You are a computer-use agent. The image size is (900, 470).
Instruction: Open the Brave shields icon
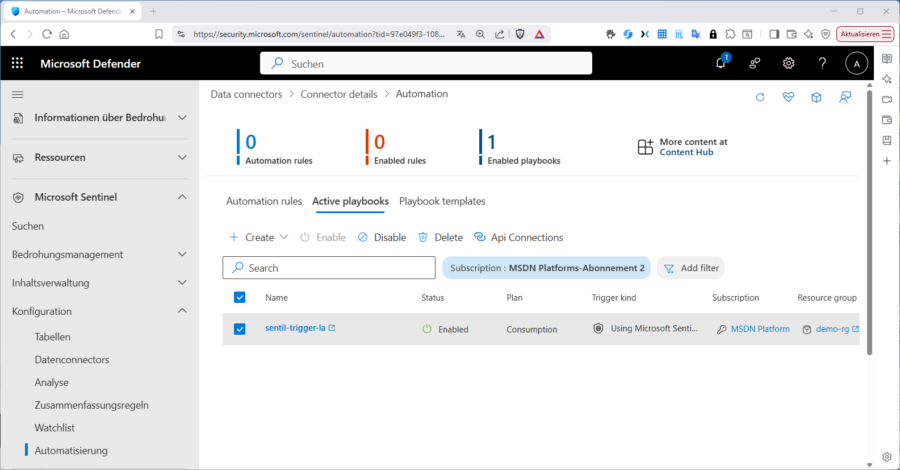pyautogui.click(x=520, y=34)
